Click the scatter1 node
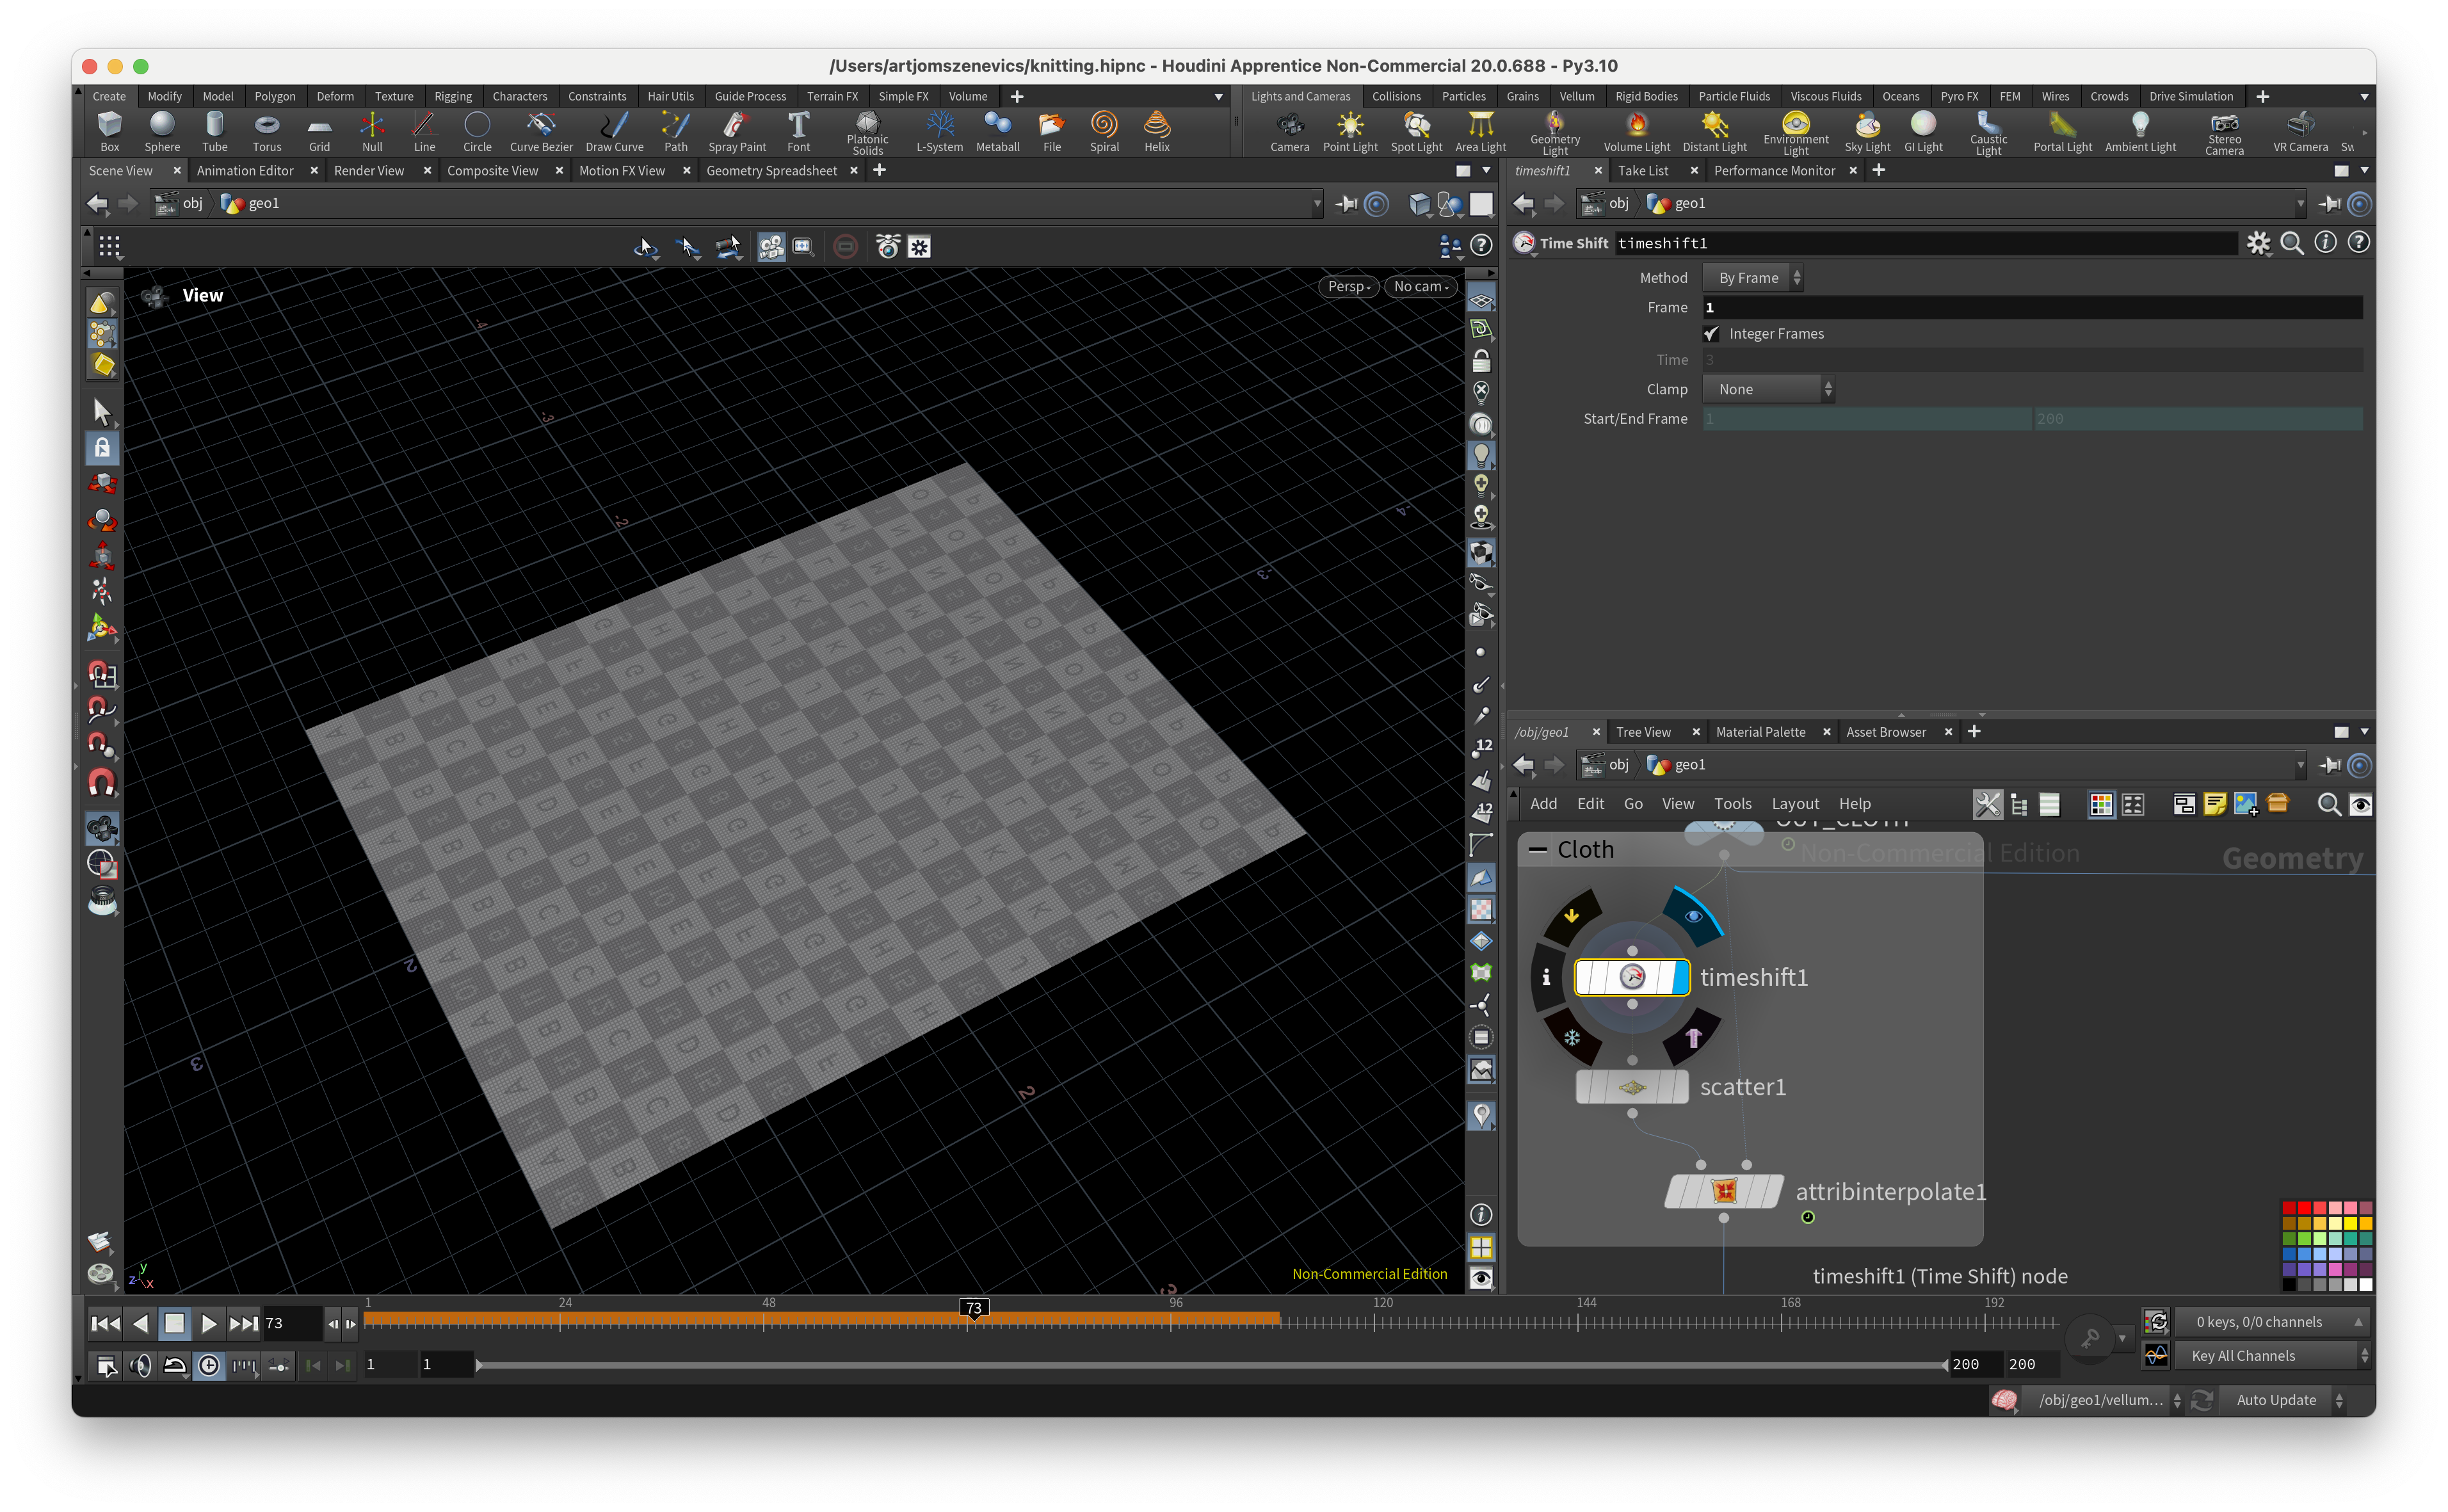 pos(1632,1087)
